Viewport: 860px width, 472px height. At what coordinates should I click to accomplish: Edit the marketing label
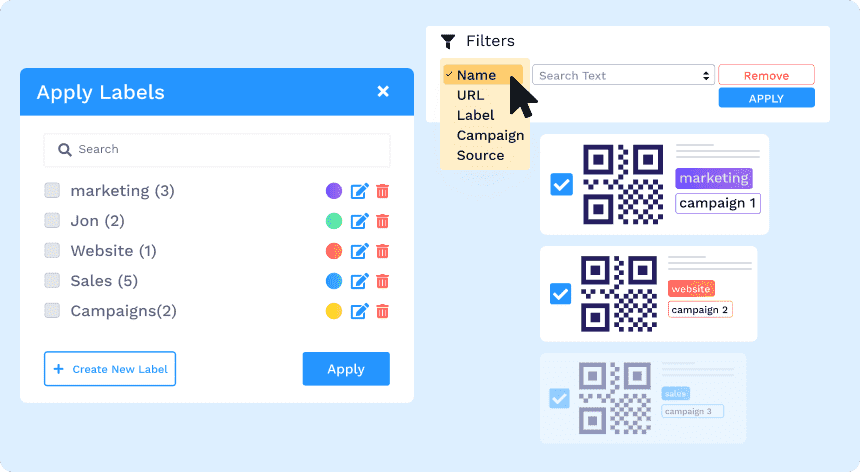click(x=359, y=191)
